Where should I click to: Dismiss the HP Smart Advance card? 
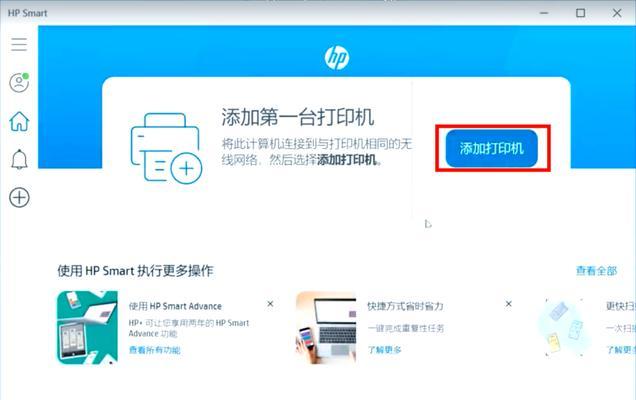pyautogui.click(x=270, y=304)
